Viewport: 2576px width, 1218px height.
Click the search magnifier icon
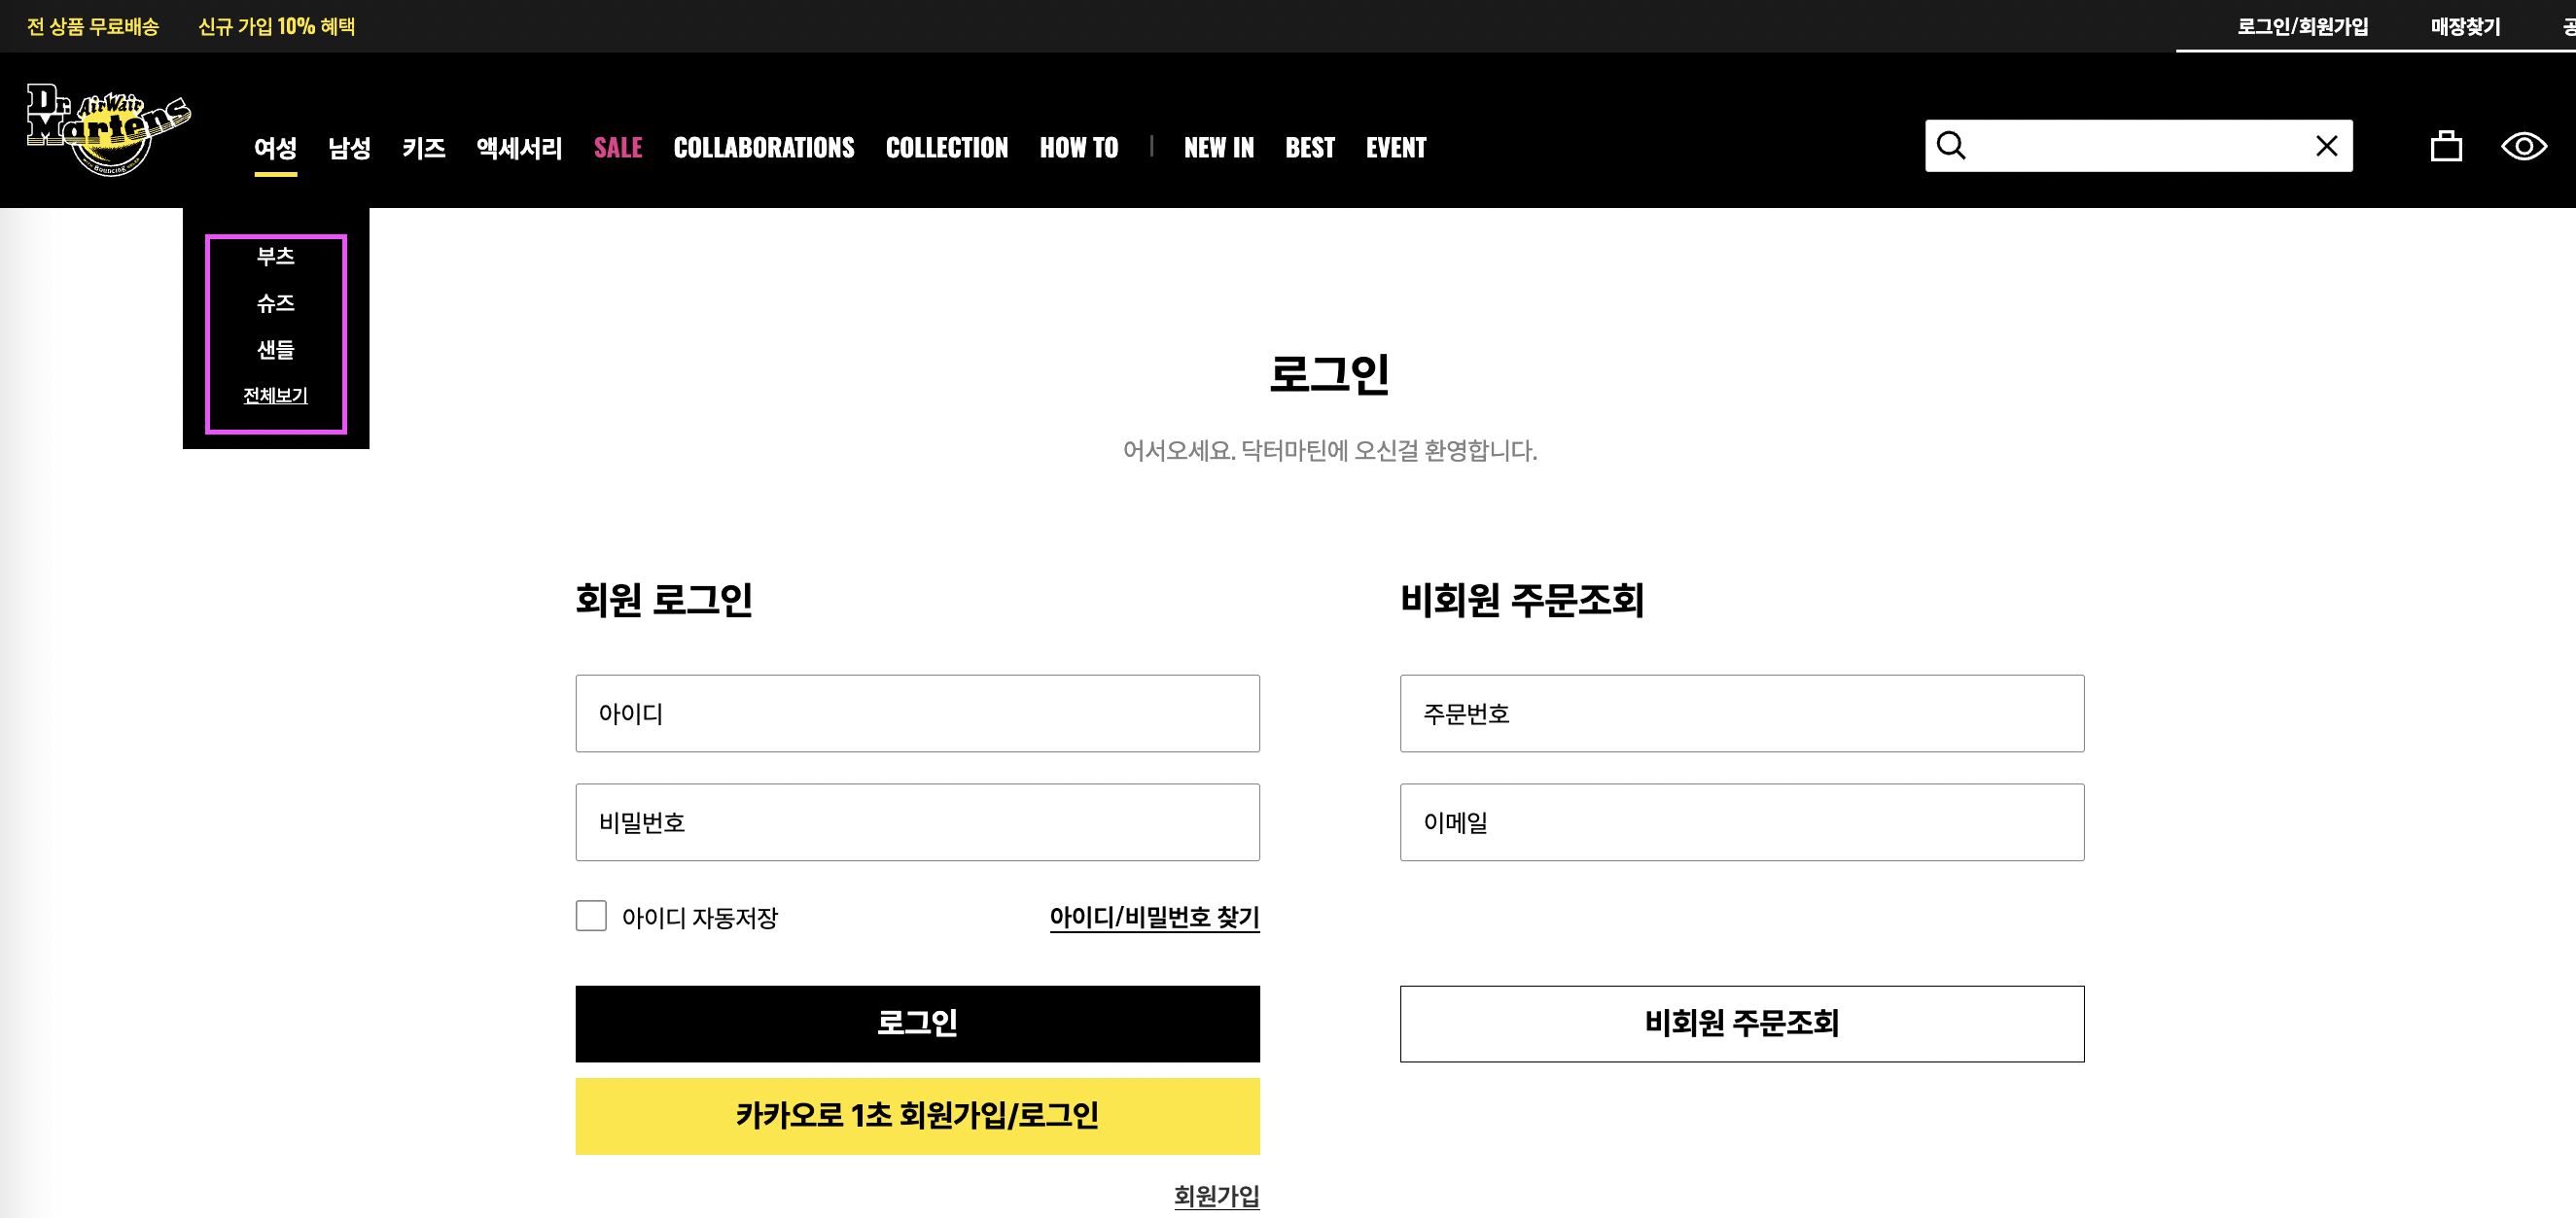click(x=1951, y=146)
